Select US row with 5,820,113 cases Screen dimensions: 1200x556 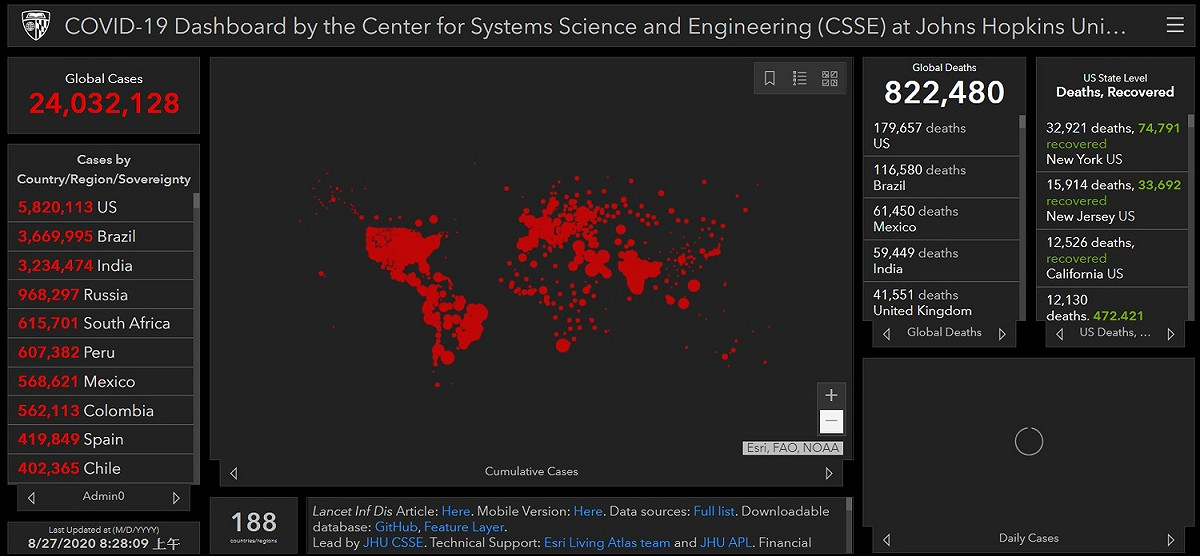100,208
